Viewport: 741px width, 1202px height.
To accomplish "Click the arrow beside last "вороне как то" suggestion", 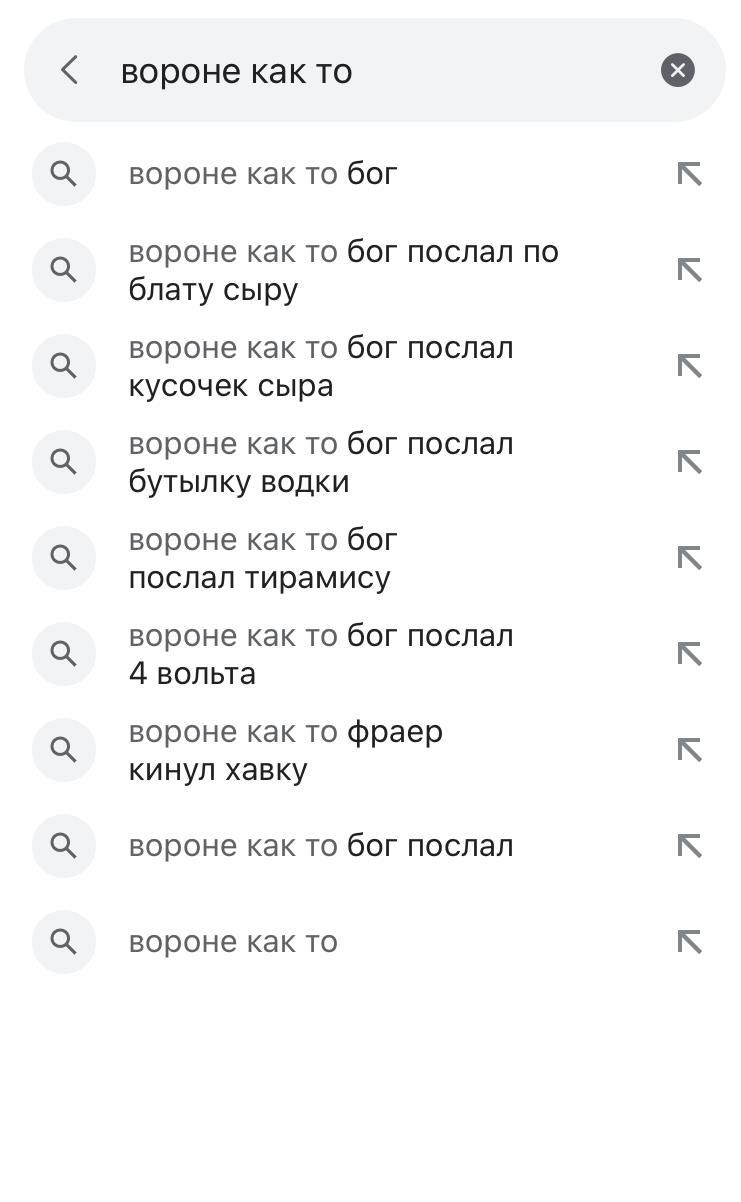I will click(x=689, y=942).
